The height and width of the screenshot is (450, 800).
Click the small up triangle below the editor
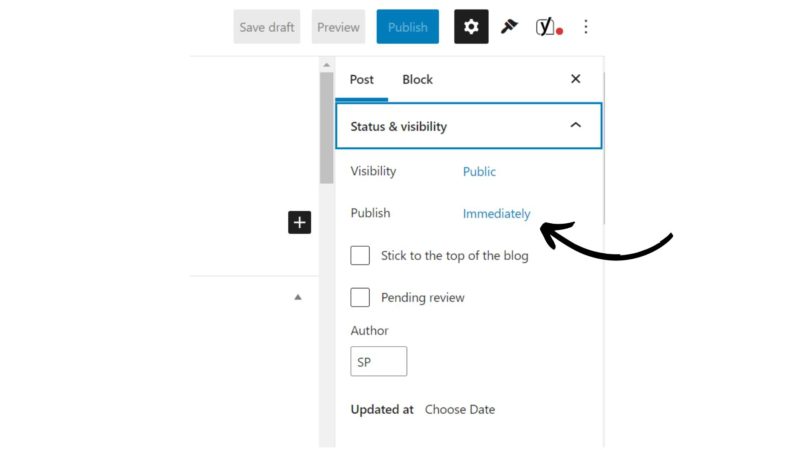pos(298,297)
